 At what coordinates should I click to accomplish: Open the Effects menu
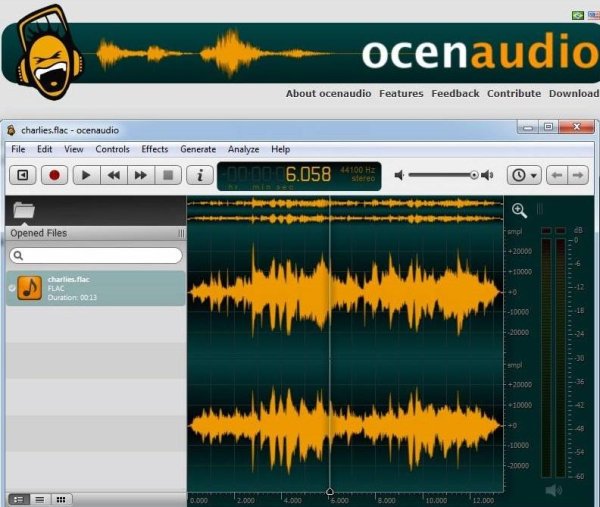click(155, 149)
